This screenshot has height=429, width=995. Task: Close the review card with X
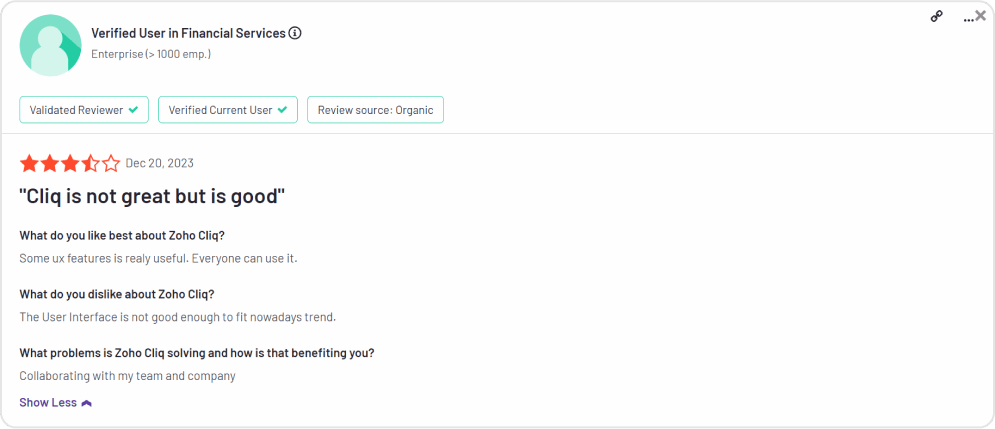(x=980, y=14)
